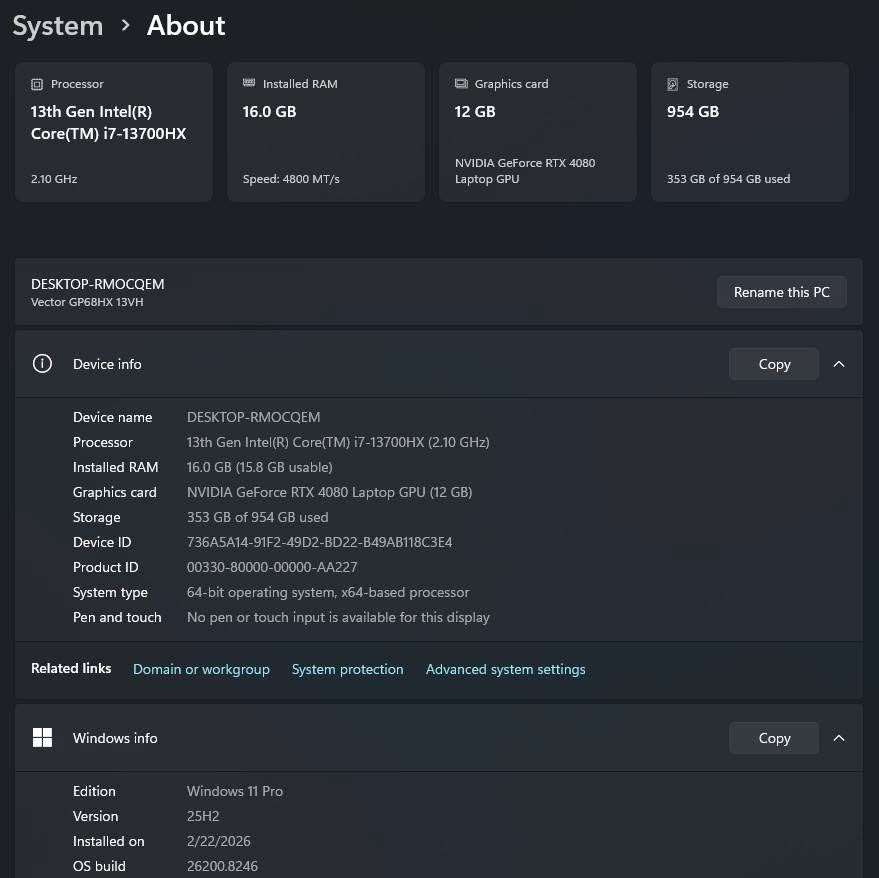Open System protection link
Screen dimensions: 879x878
pyautogui.click(x=348, y=669)
